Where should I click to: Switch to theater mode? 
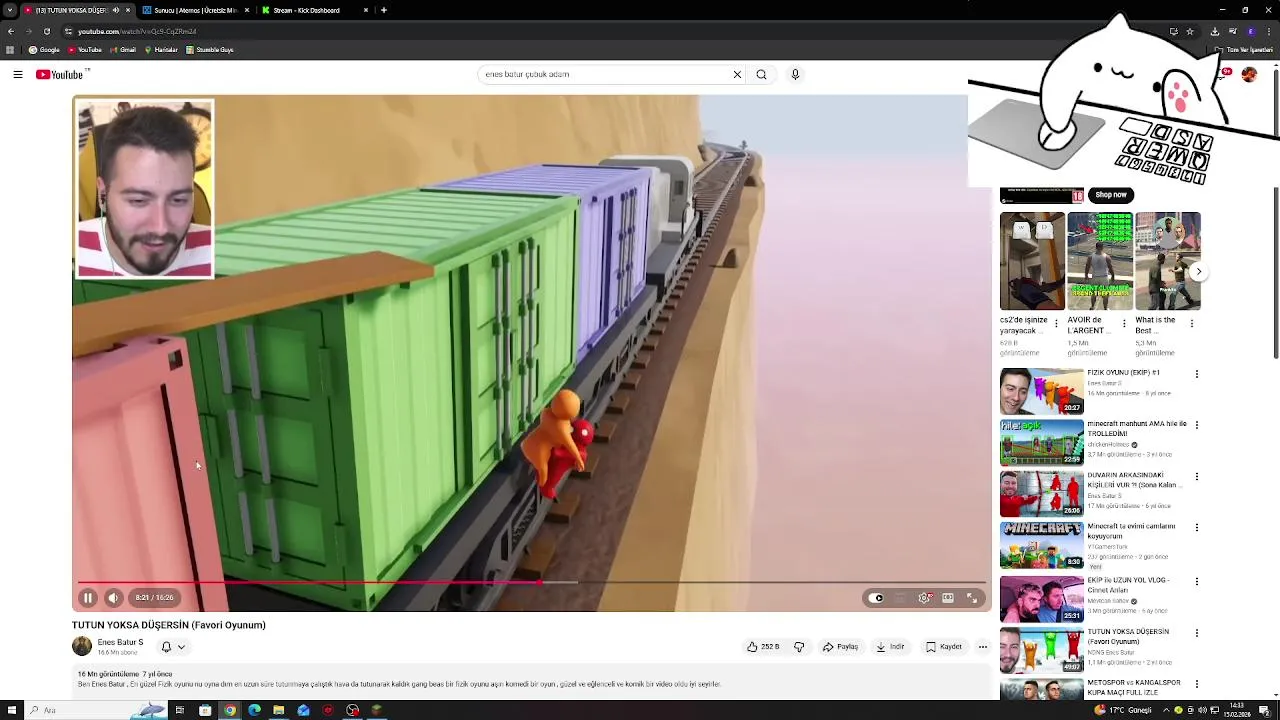(x=948, y=598)
